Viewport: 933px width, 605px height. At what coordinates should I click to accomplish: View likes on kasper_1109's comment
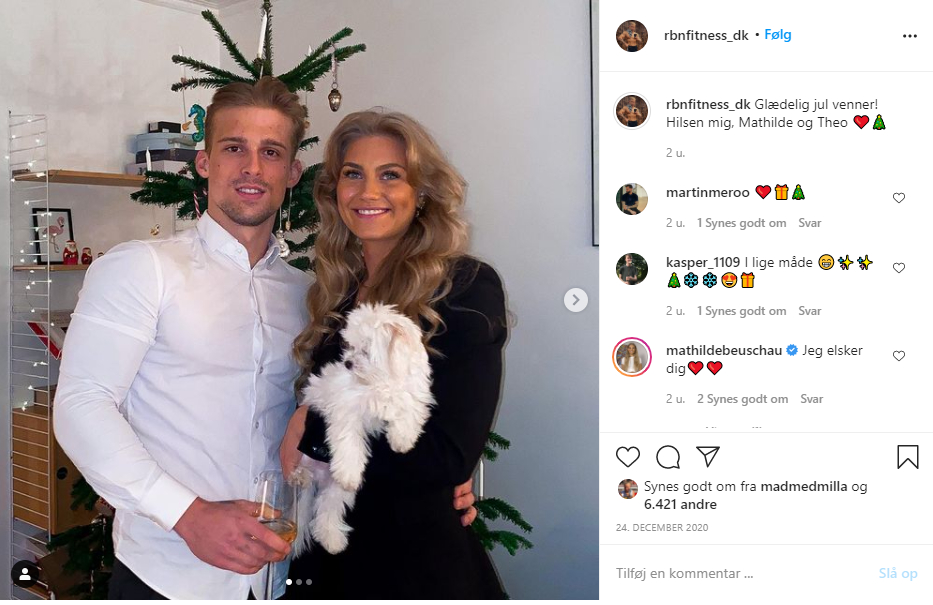pos(741,311)
